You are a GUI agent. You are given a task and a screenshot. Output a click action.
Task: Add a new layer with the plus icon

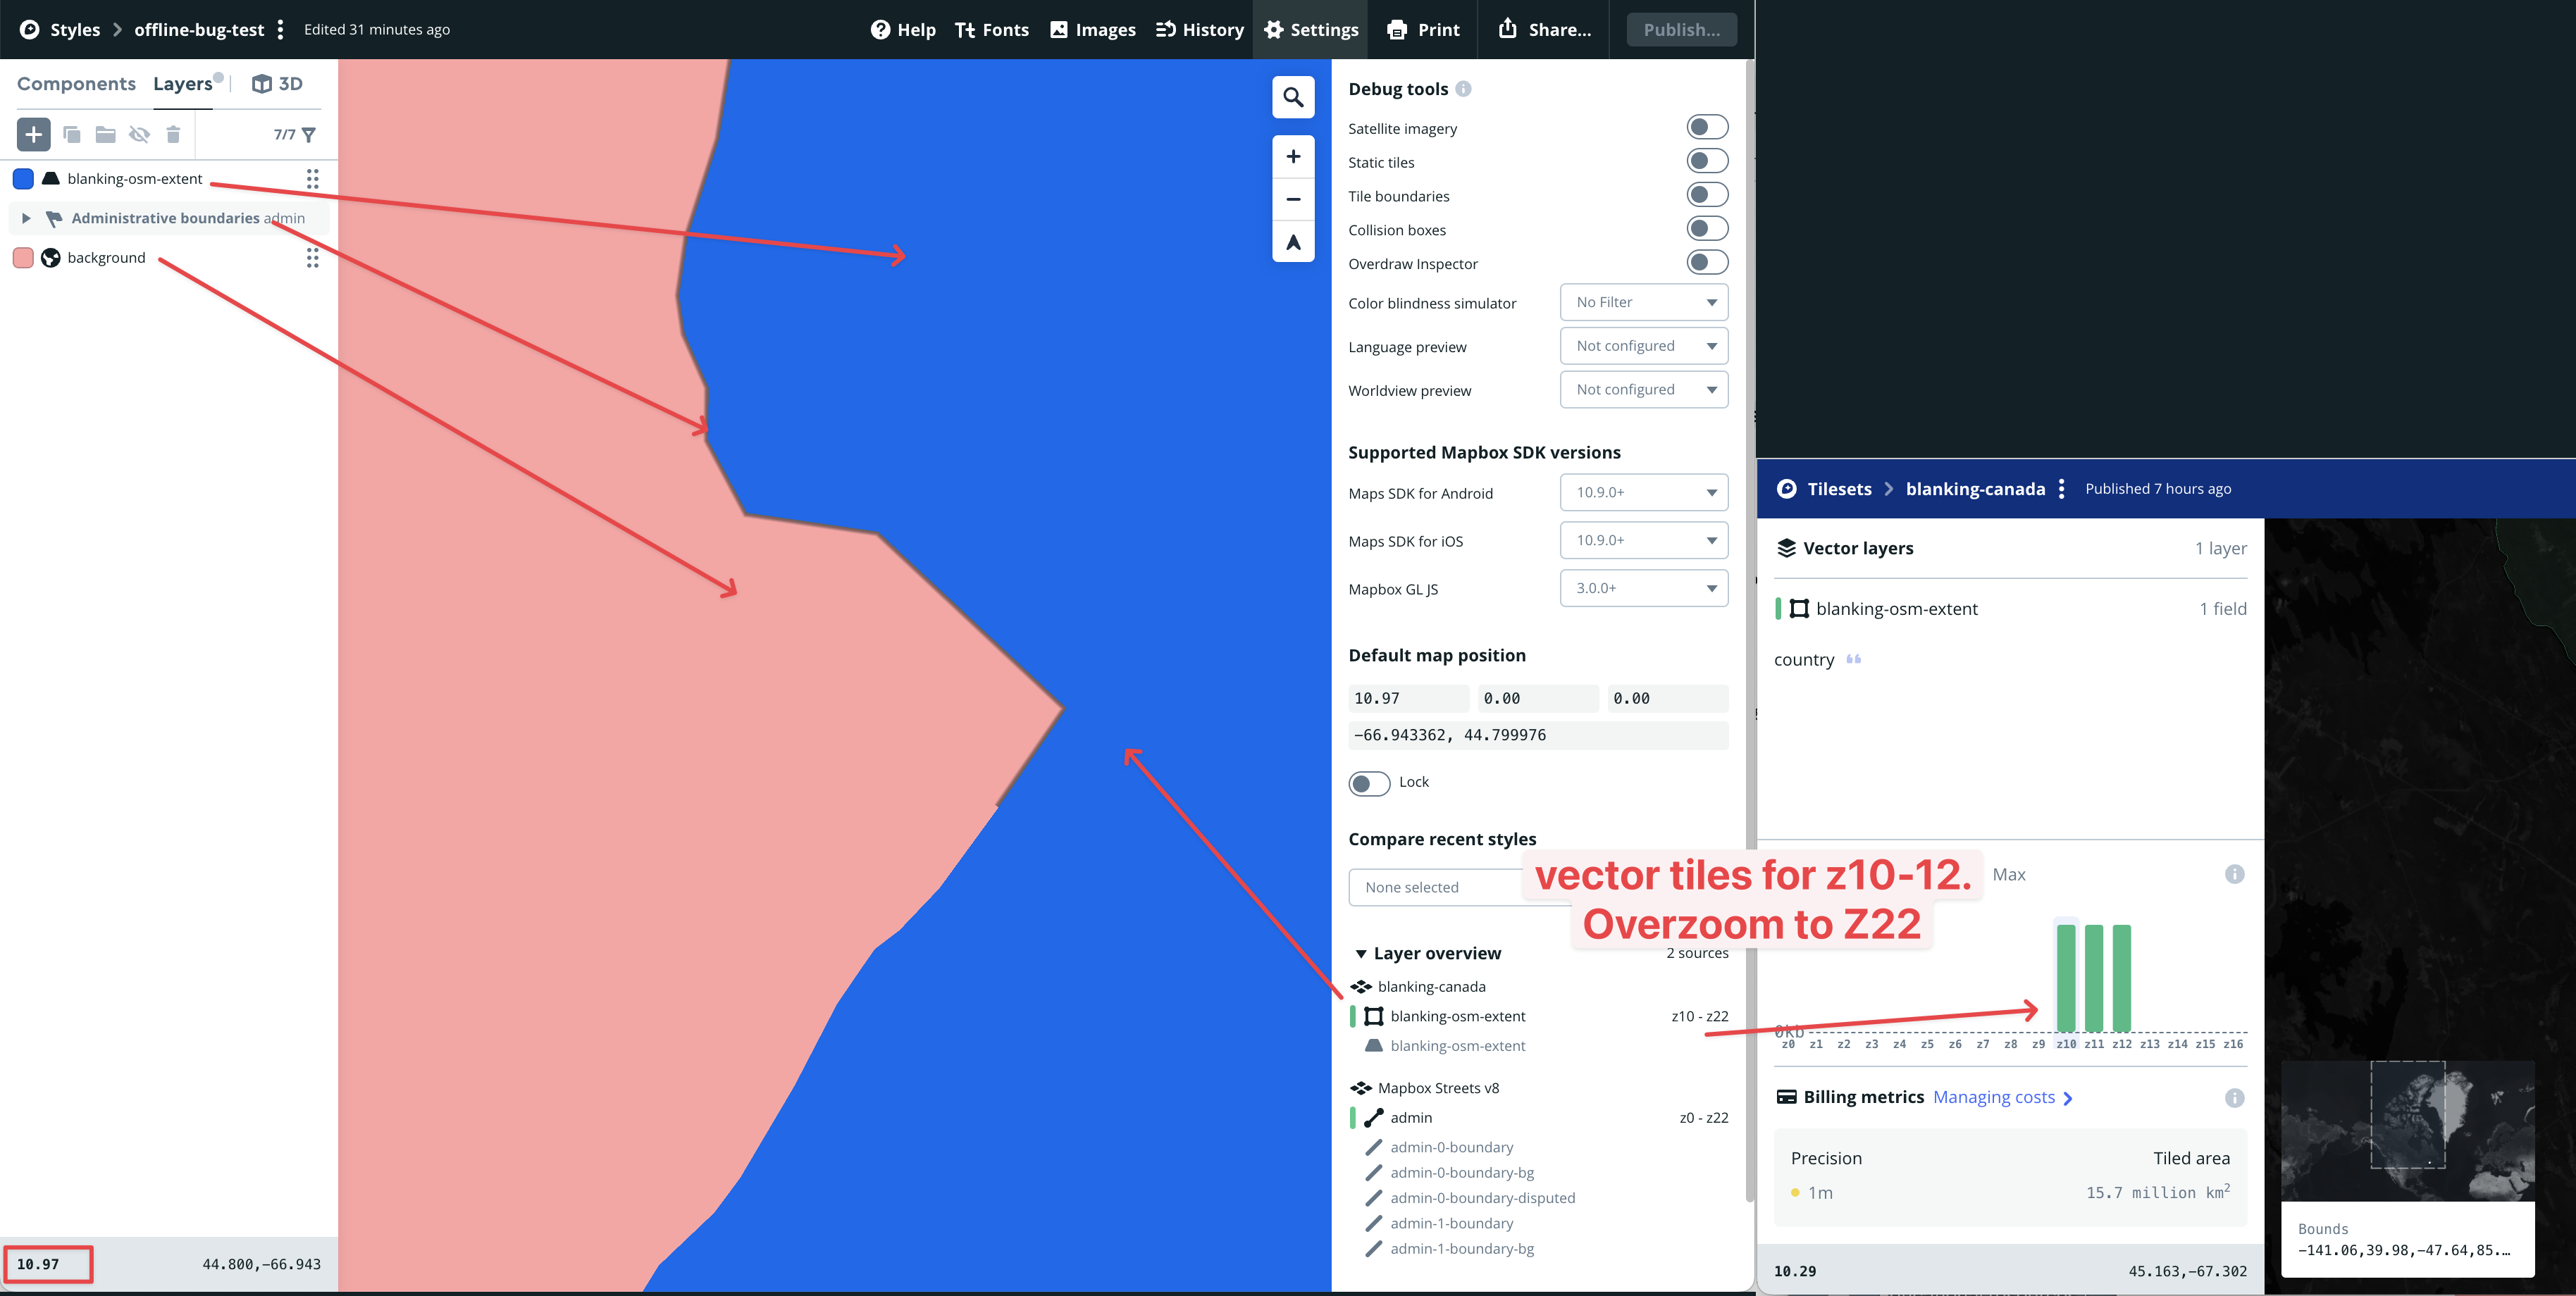coord(33,134)
